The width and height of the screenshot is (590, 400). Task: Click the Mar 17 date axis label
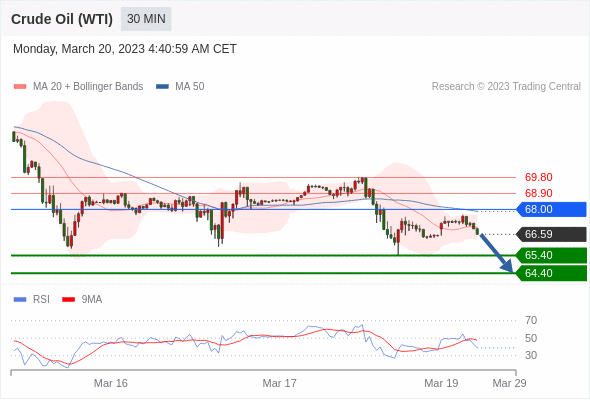pyautogui.click(x=279, y=383)
